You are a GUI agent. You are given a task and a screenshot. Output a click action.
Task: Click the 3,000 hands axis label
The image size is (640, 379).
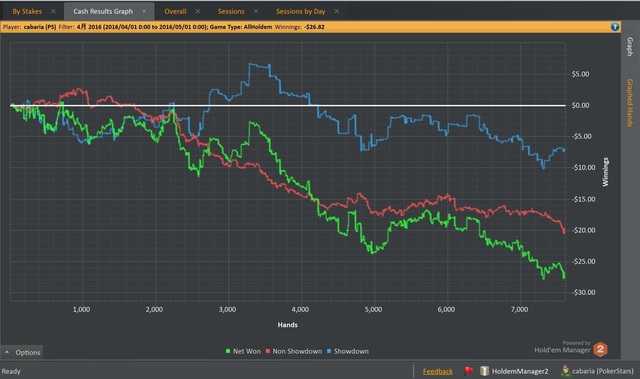click(227, 310)
